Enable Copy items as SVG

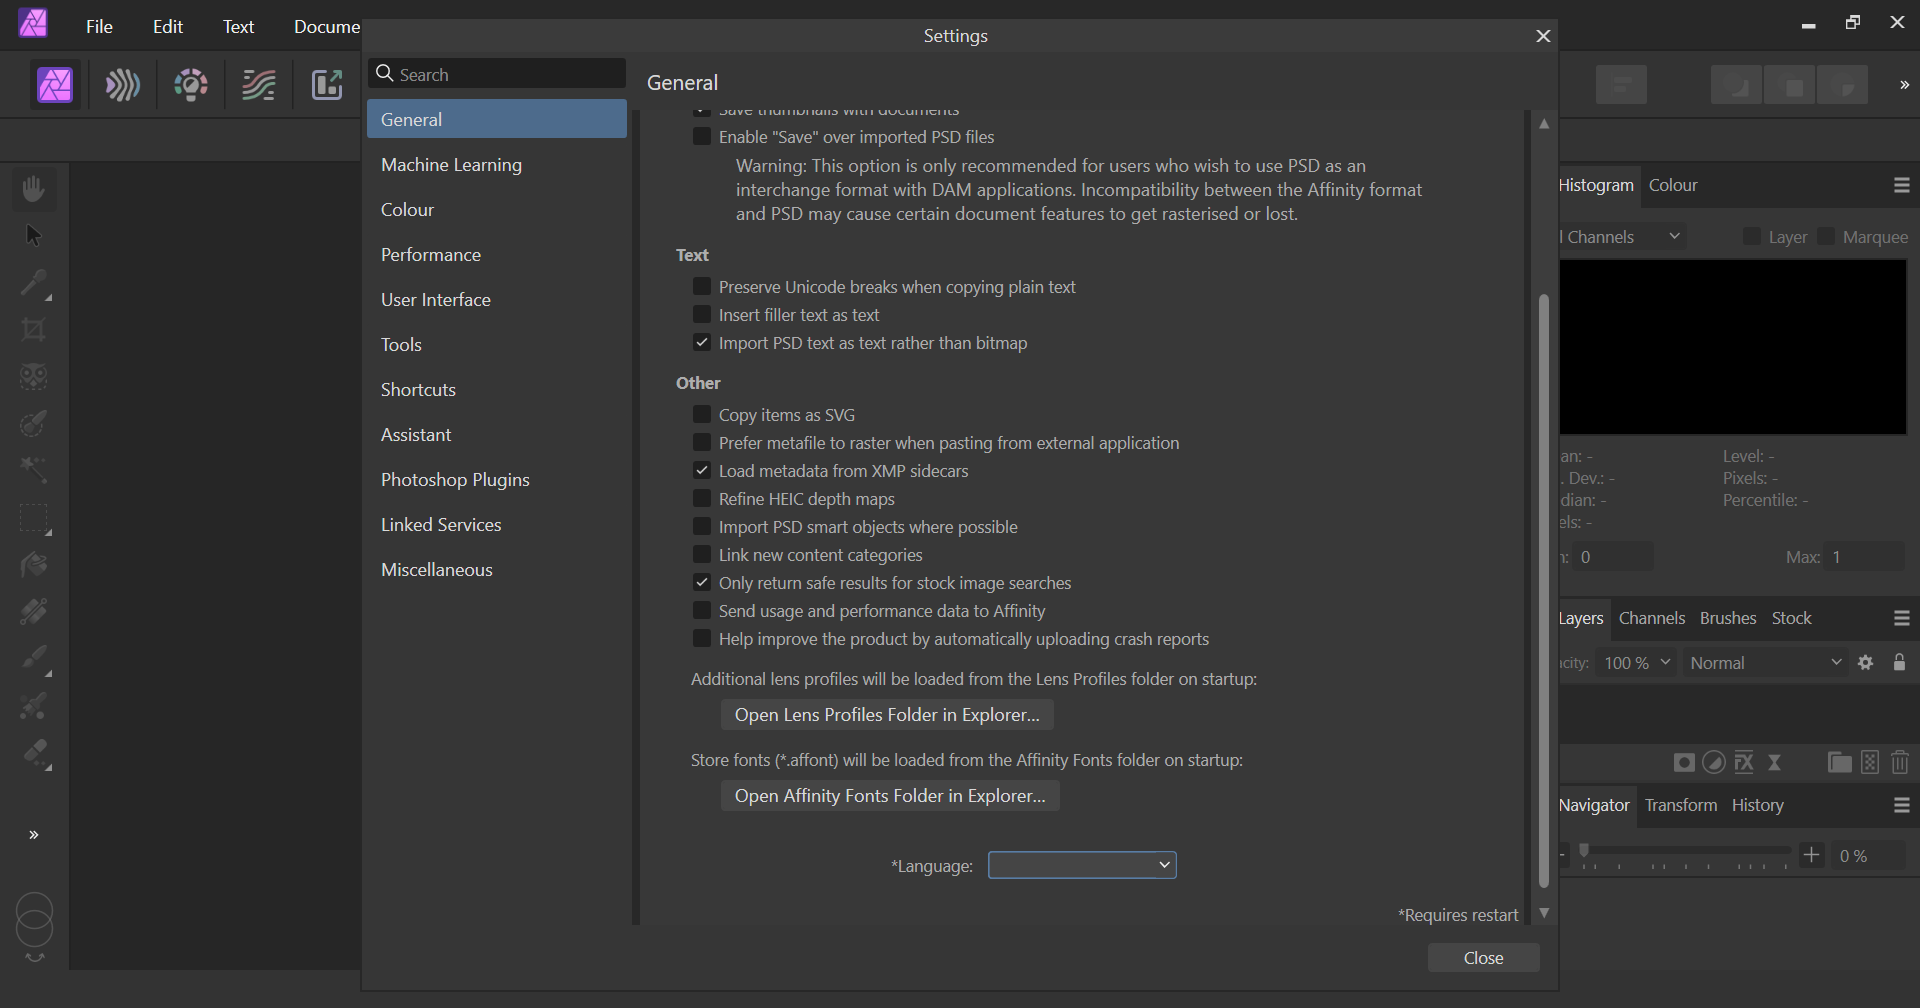(x=702, y=414)
